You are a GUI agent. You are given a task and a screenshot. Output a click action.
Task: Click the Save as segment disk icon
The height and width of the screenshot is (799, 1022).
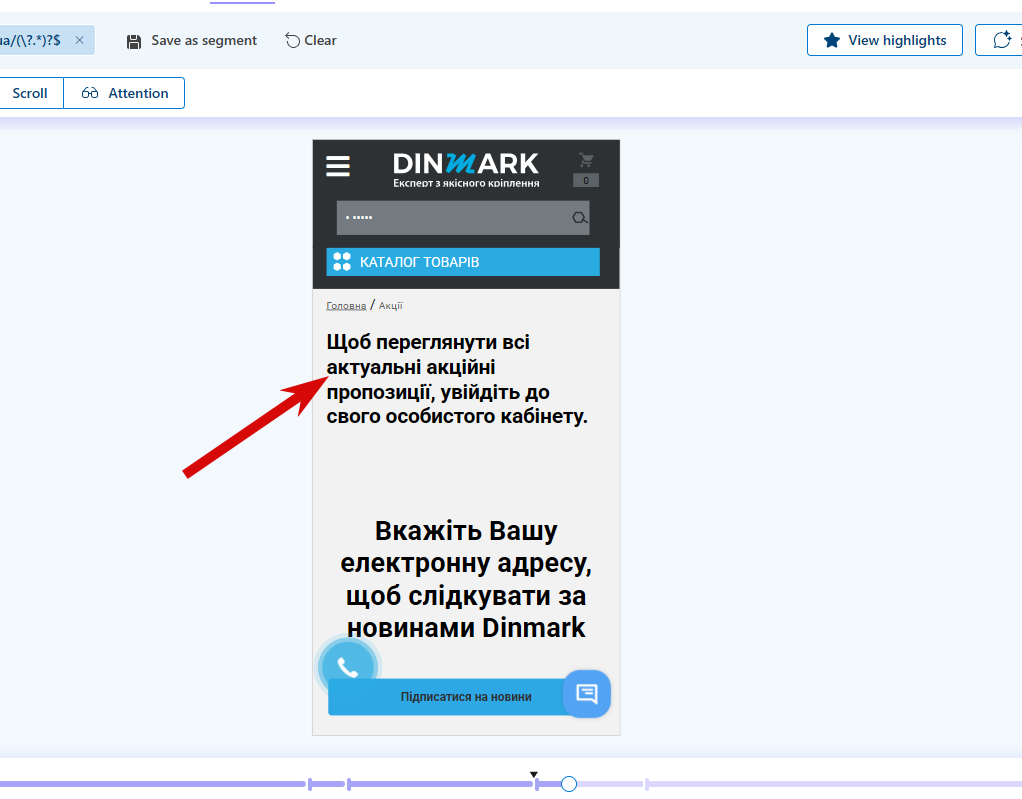(134, 42)
